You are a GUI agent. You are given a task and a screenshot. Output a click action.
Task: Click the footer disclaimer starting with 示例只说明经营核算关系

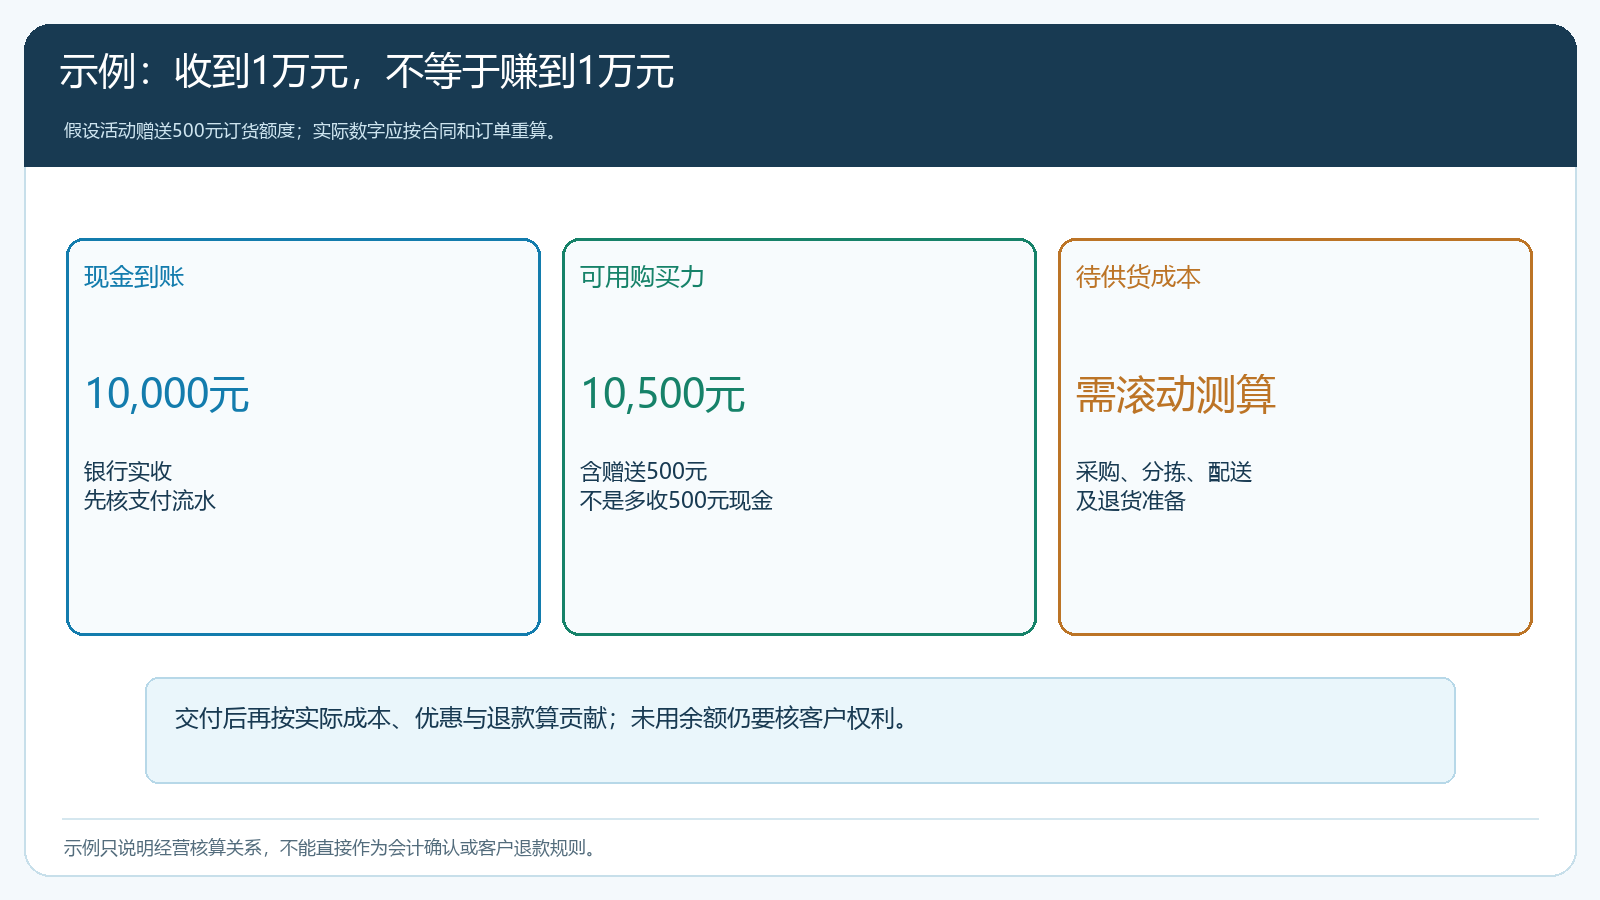click(x=332, y=848)
